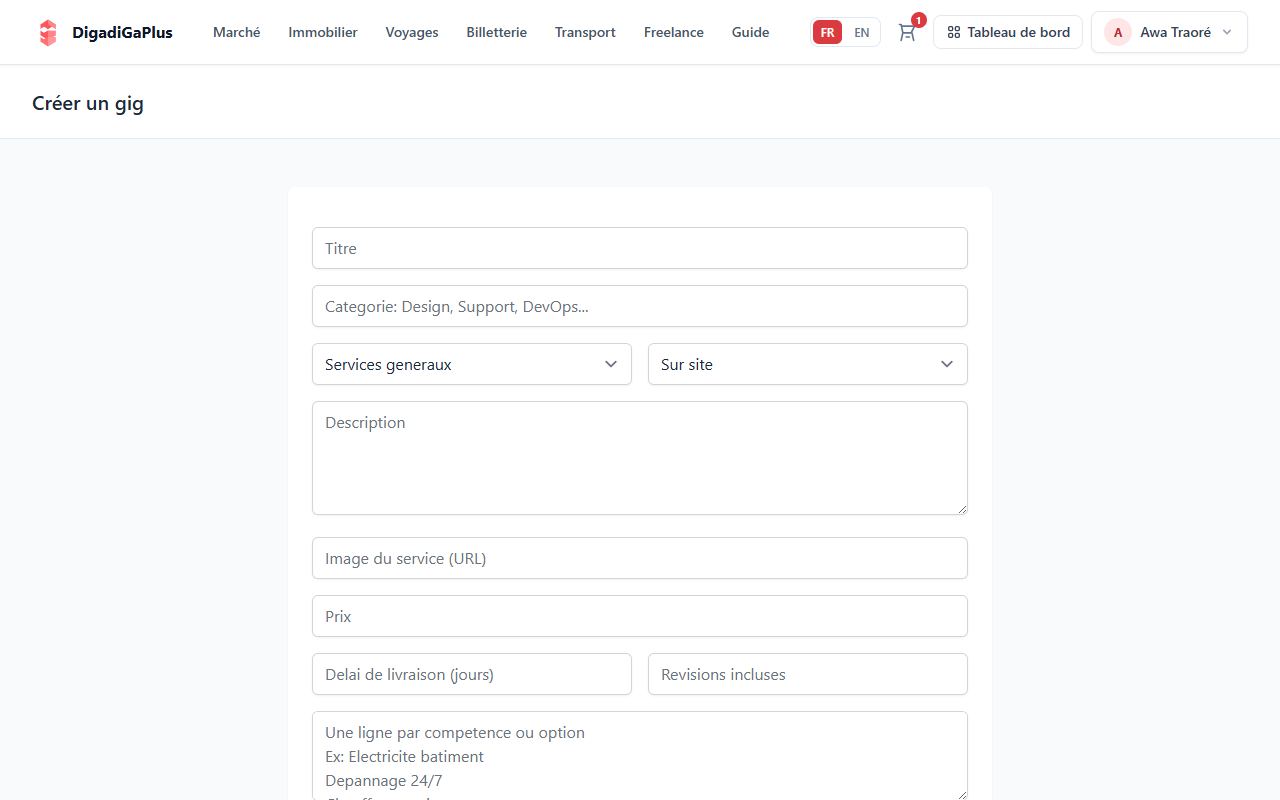Focus the Titre input field
The height and width of the screenshot is (800, 1280).
coord(640,248)
